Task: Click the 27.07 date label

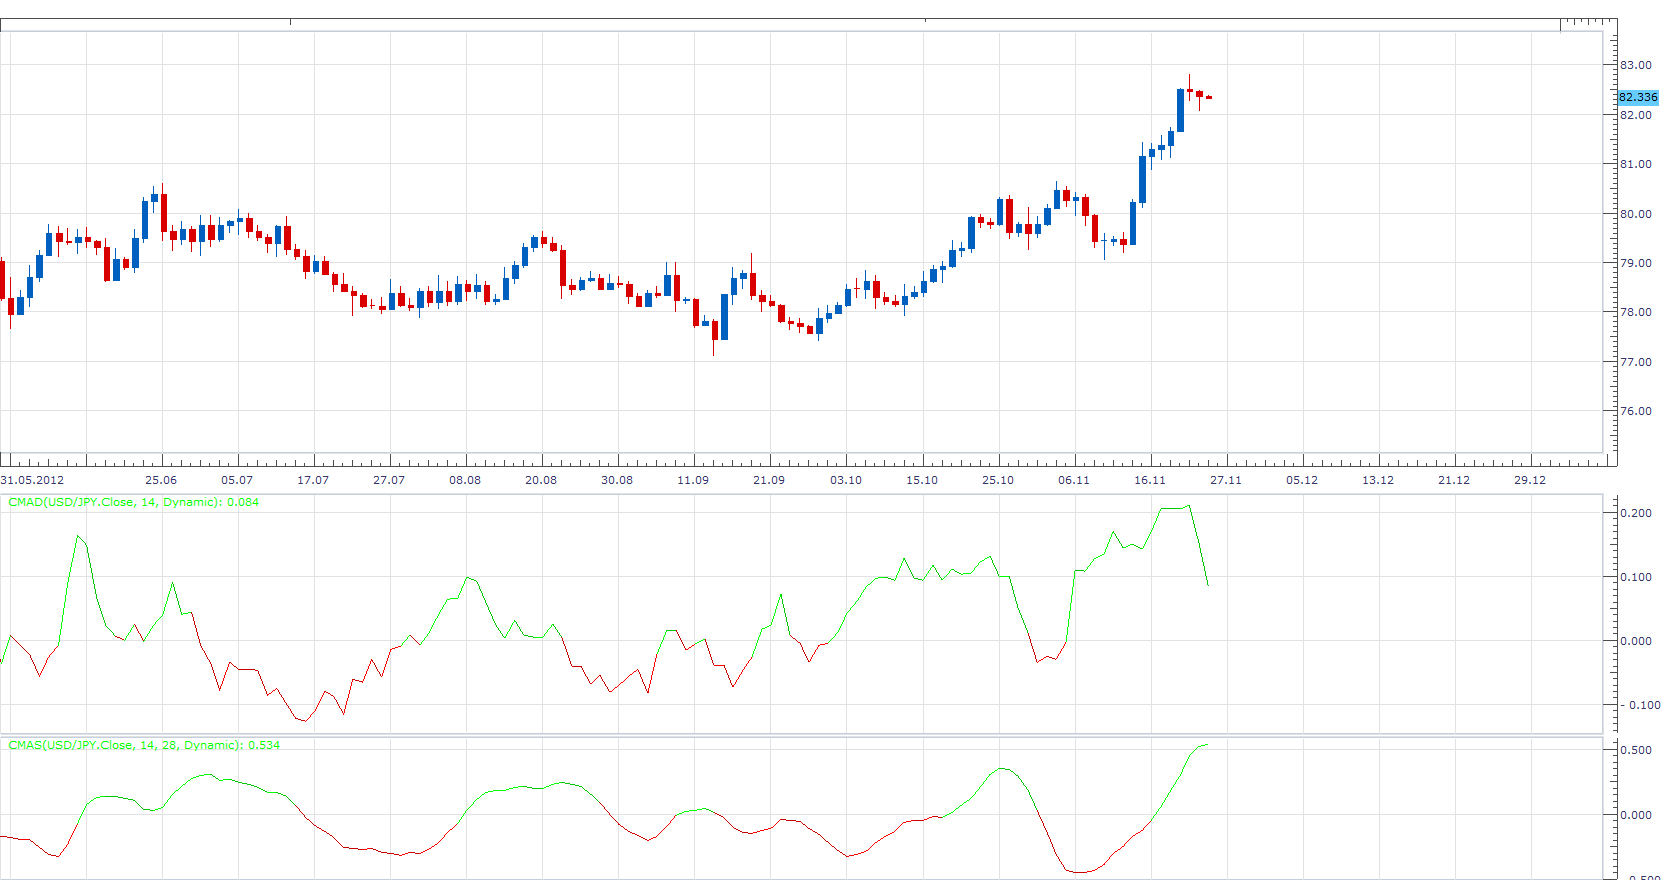Action: pyautogui.click(x=389, y=480)
